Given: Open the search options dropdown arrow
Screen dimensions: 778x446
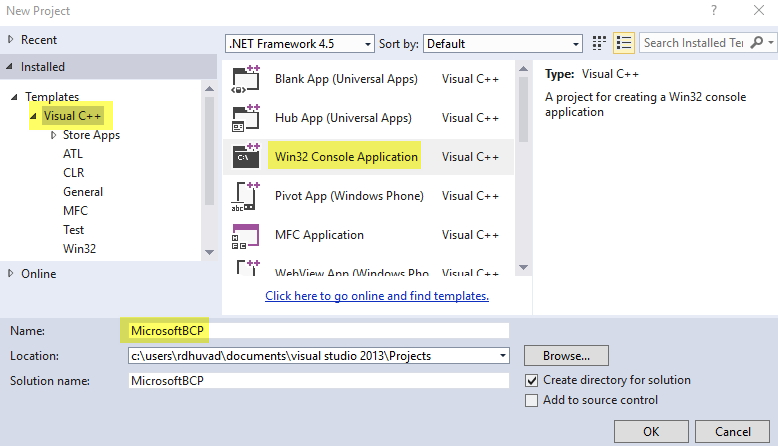Looking at the screenshot, I should pyautogui.click(x=771, y=43).
